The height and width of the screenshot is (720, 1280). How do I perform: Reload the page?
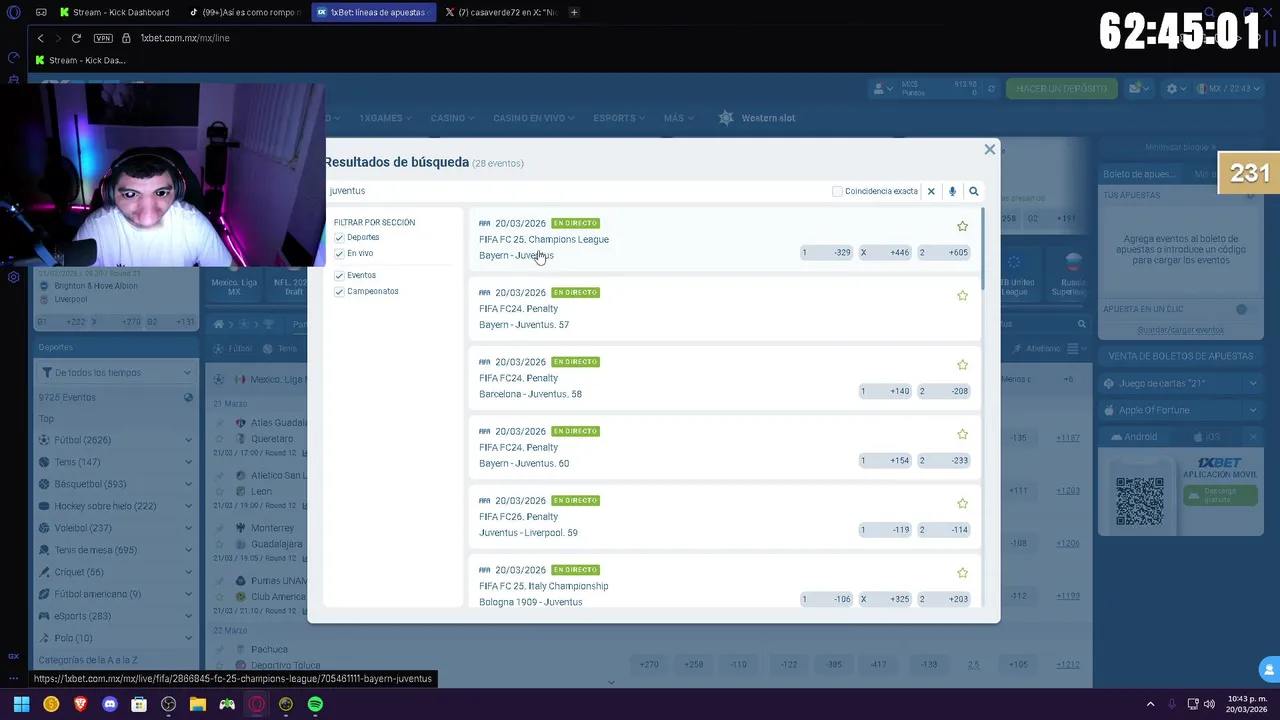[76, 38]
